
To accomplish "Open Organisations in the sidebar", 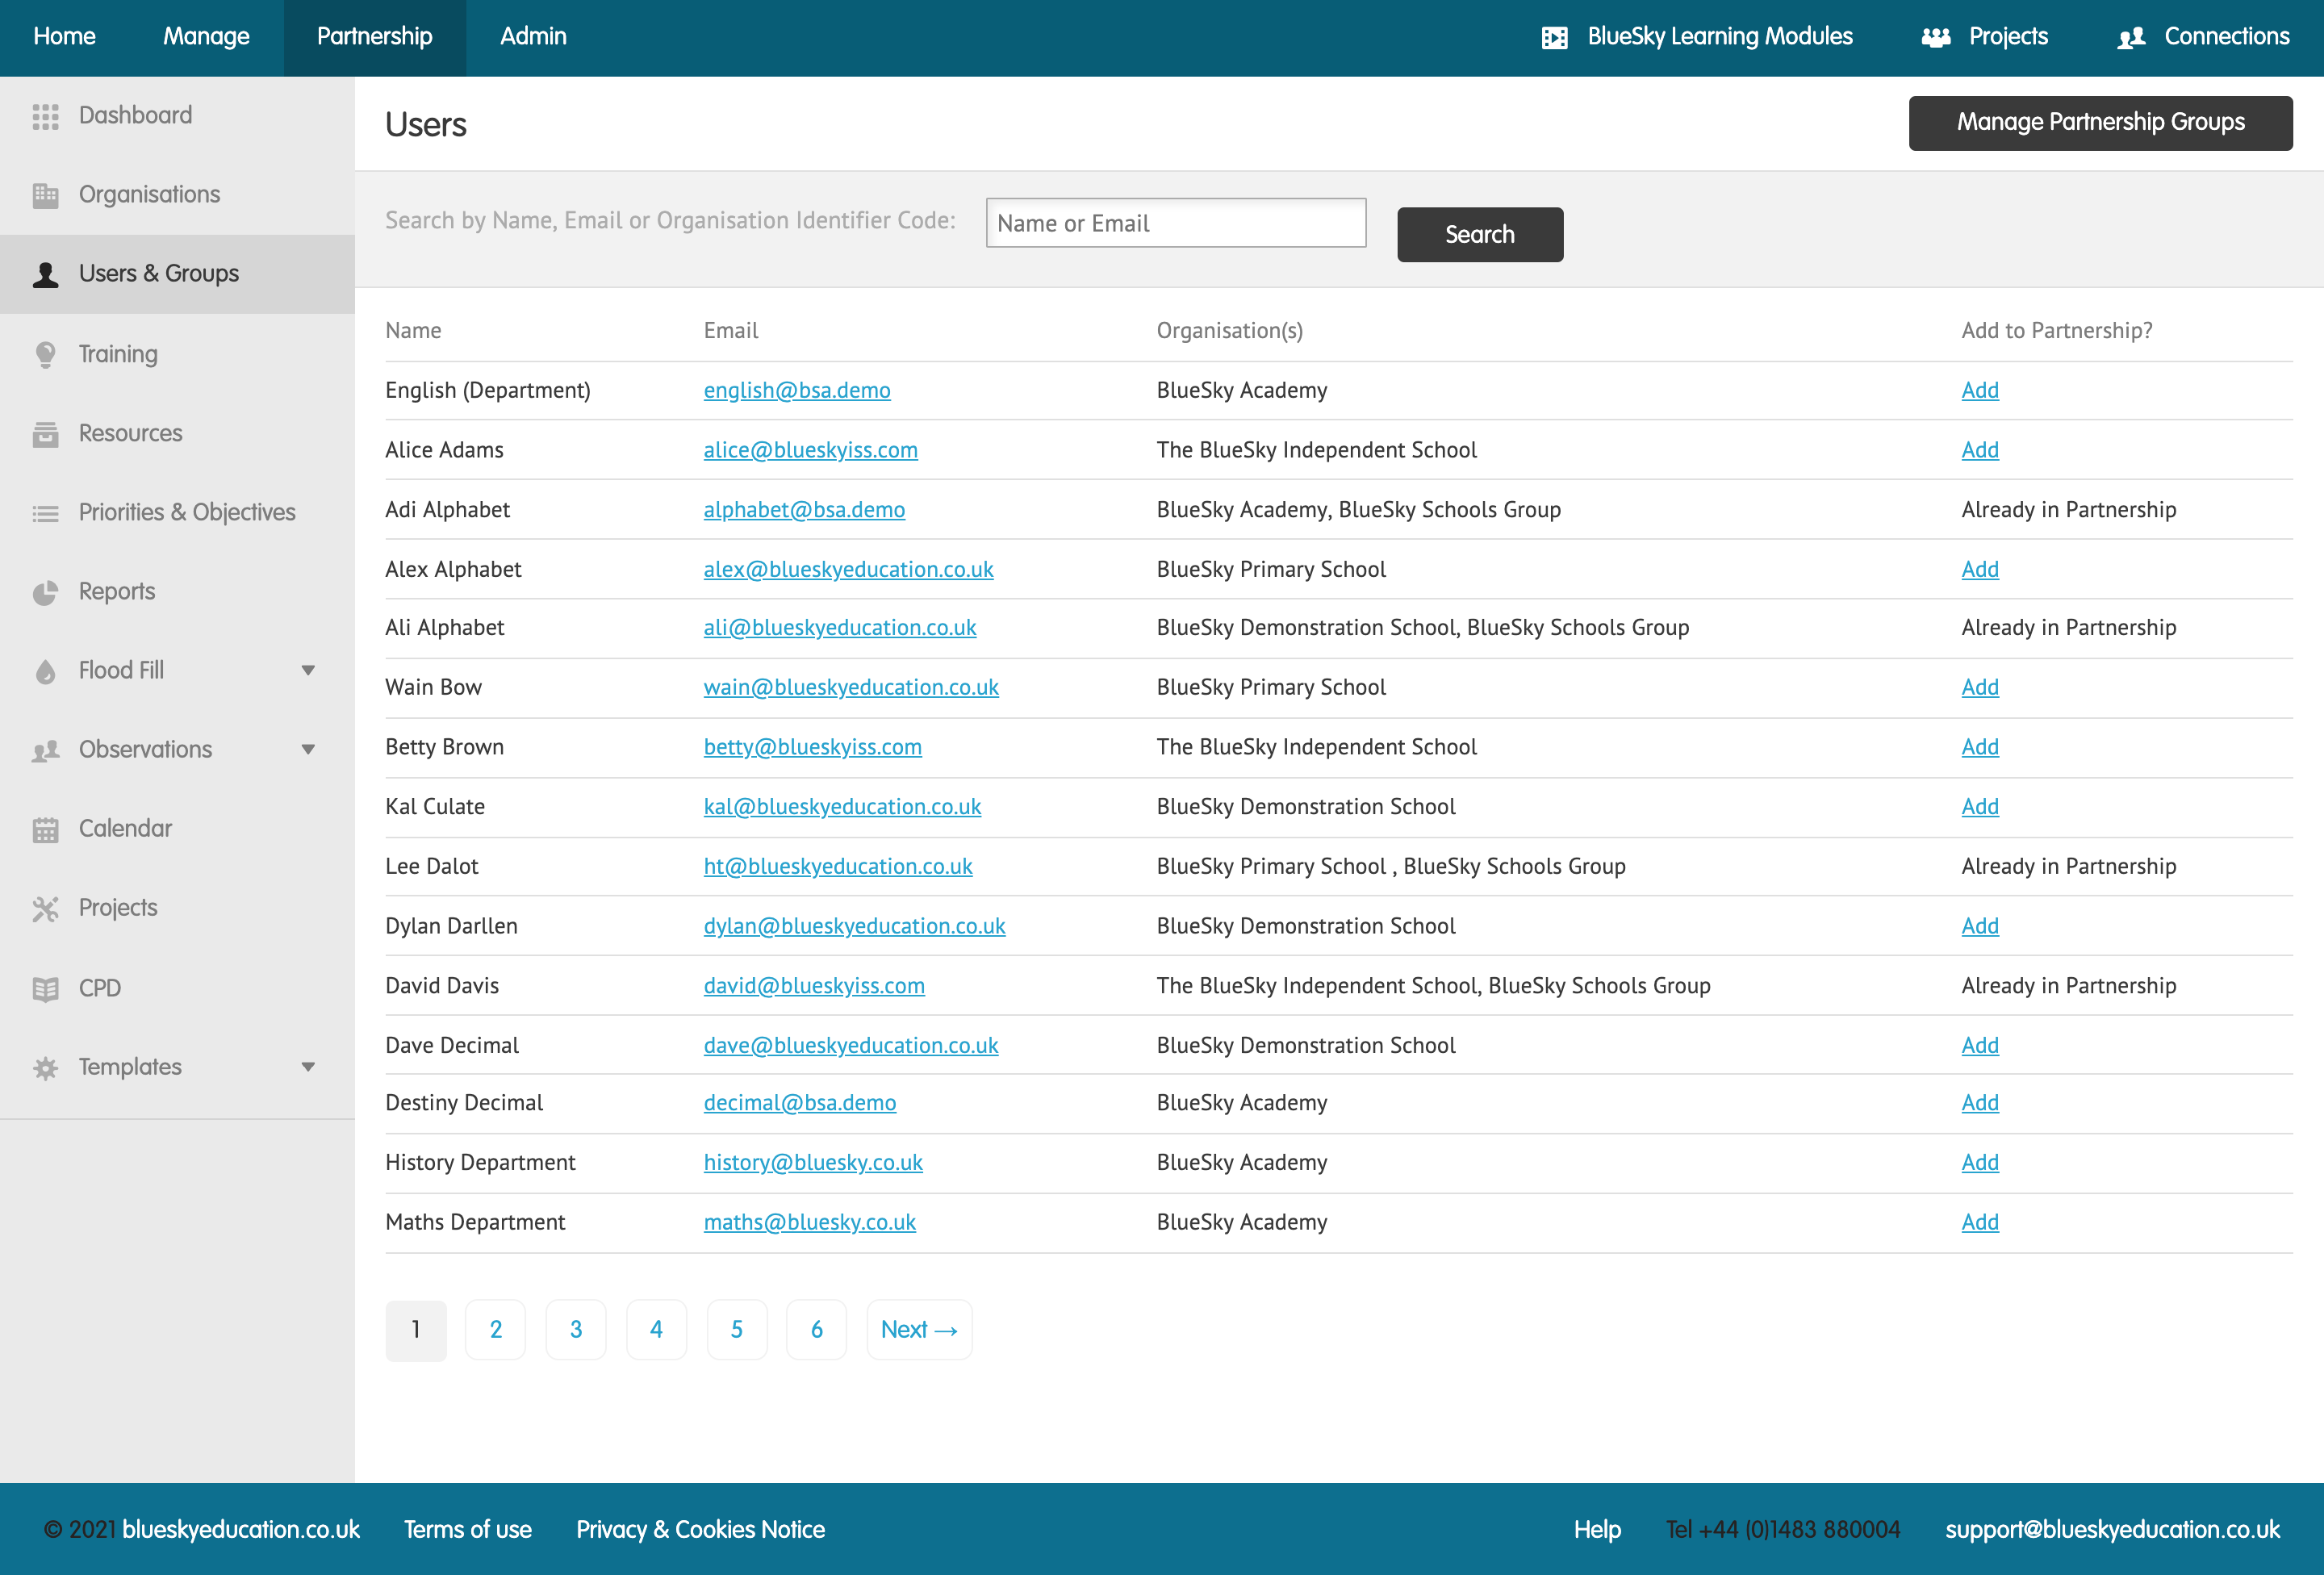I will 177,195.
